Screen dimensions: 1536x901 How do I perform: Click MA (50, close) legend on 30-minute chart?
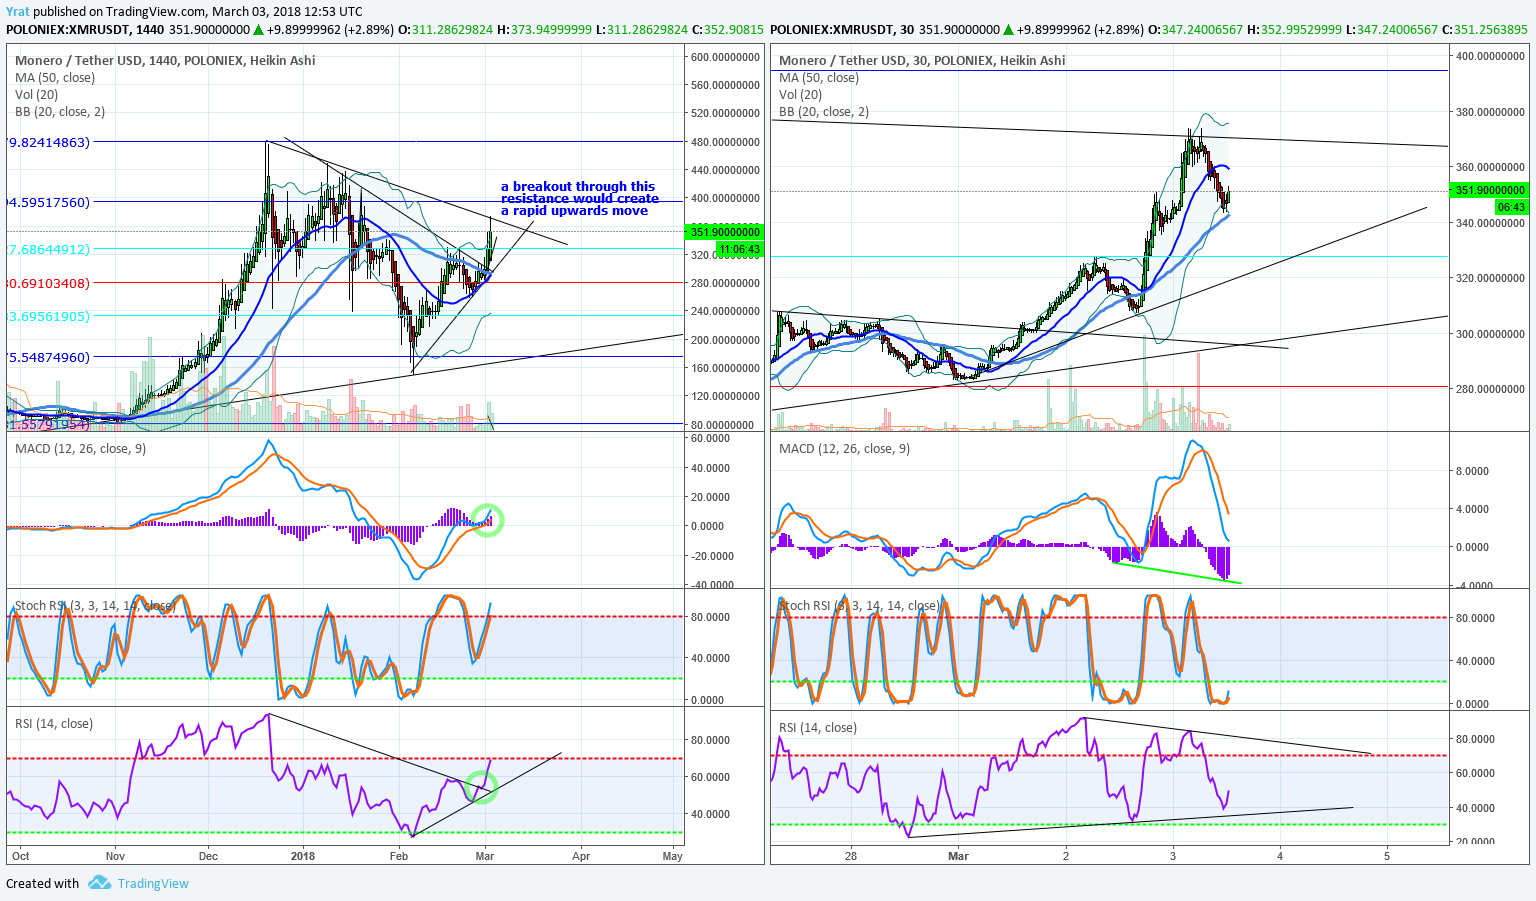pyautogui.click(x=818, y=77)
